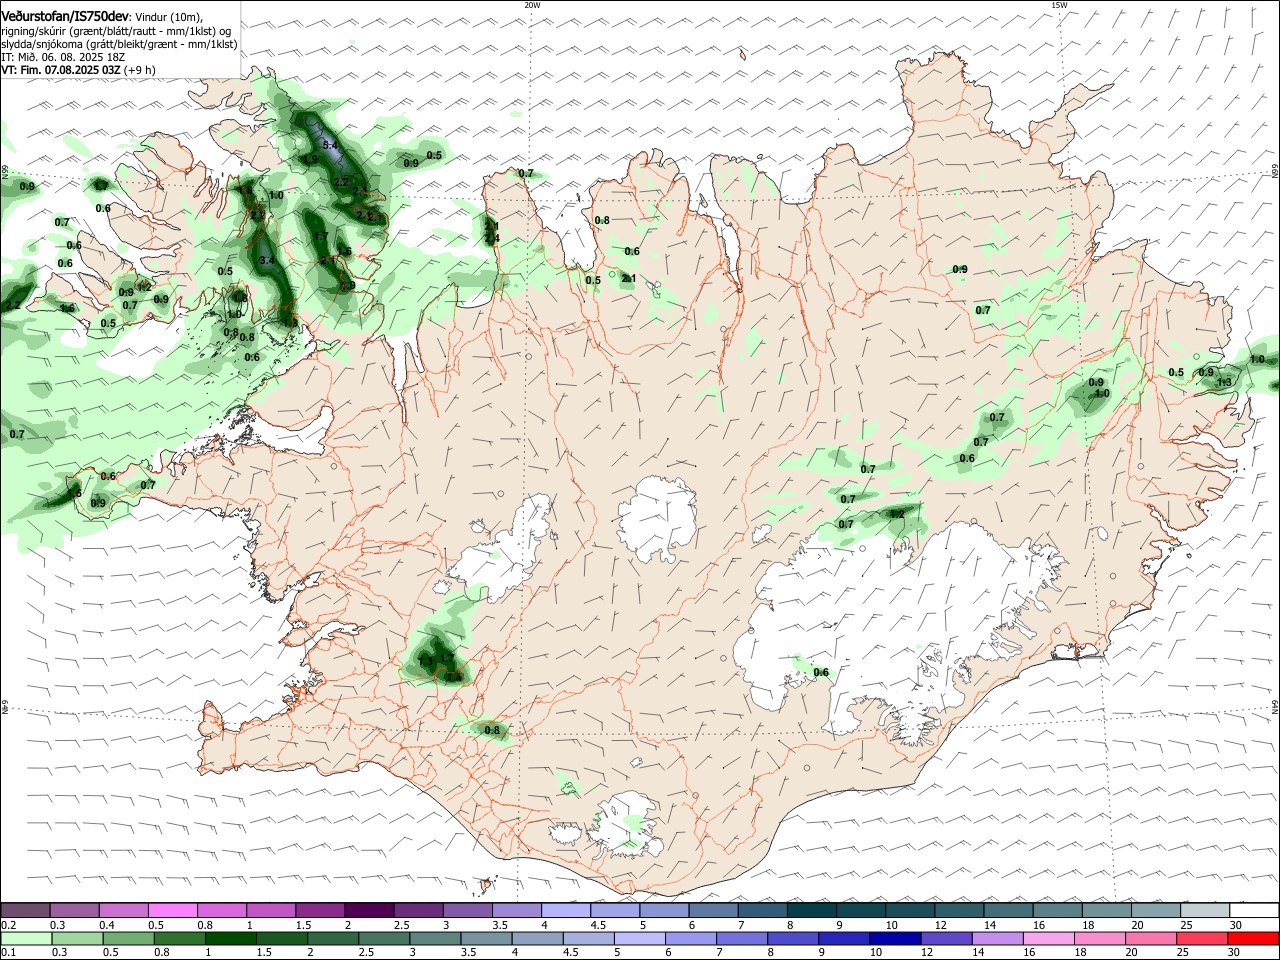Click the periwinkle swatch labeled 6 in bottom legend row
Image resolution: width=1280 pixels, height=960 pixels.
point(690,938)
